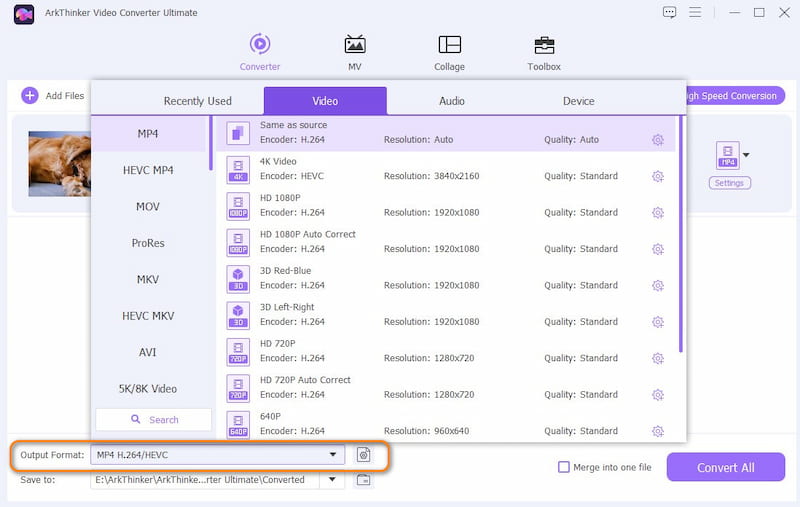Select HEVC MP4 in the format list
This screenshot has width=800, height=507.
pos(148,170)
